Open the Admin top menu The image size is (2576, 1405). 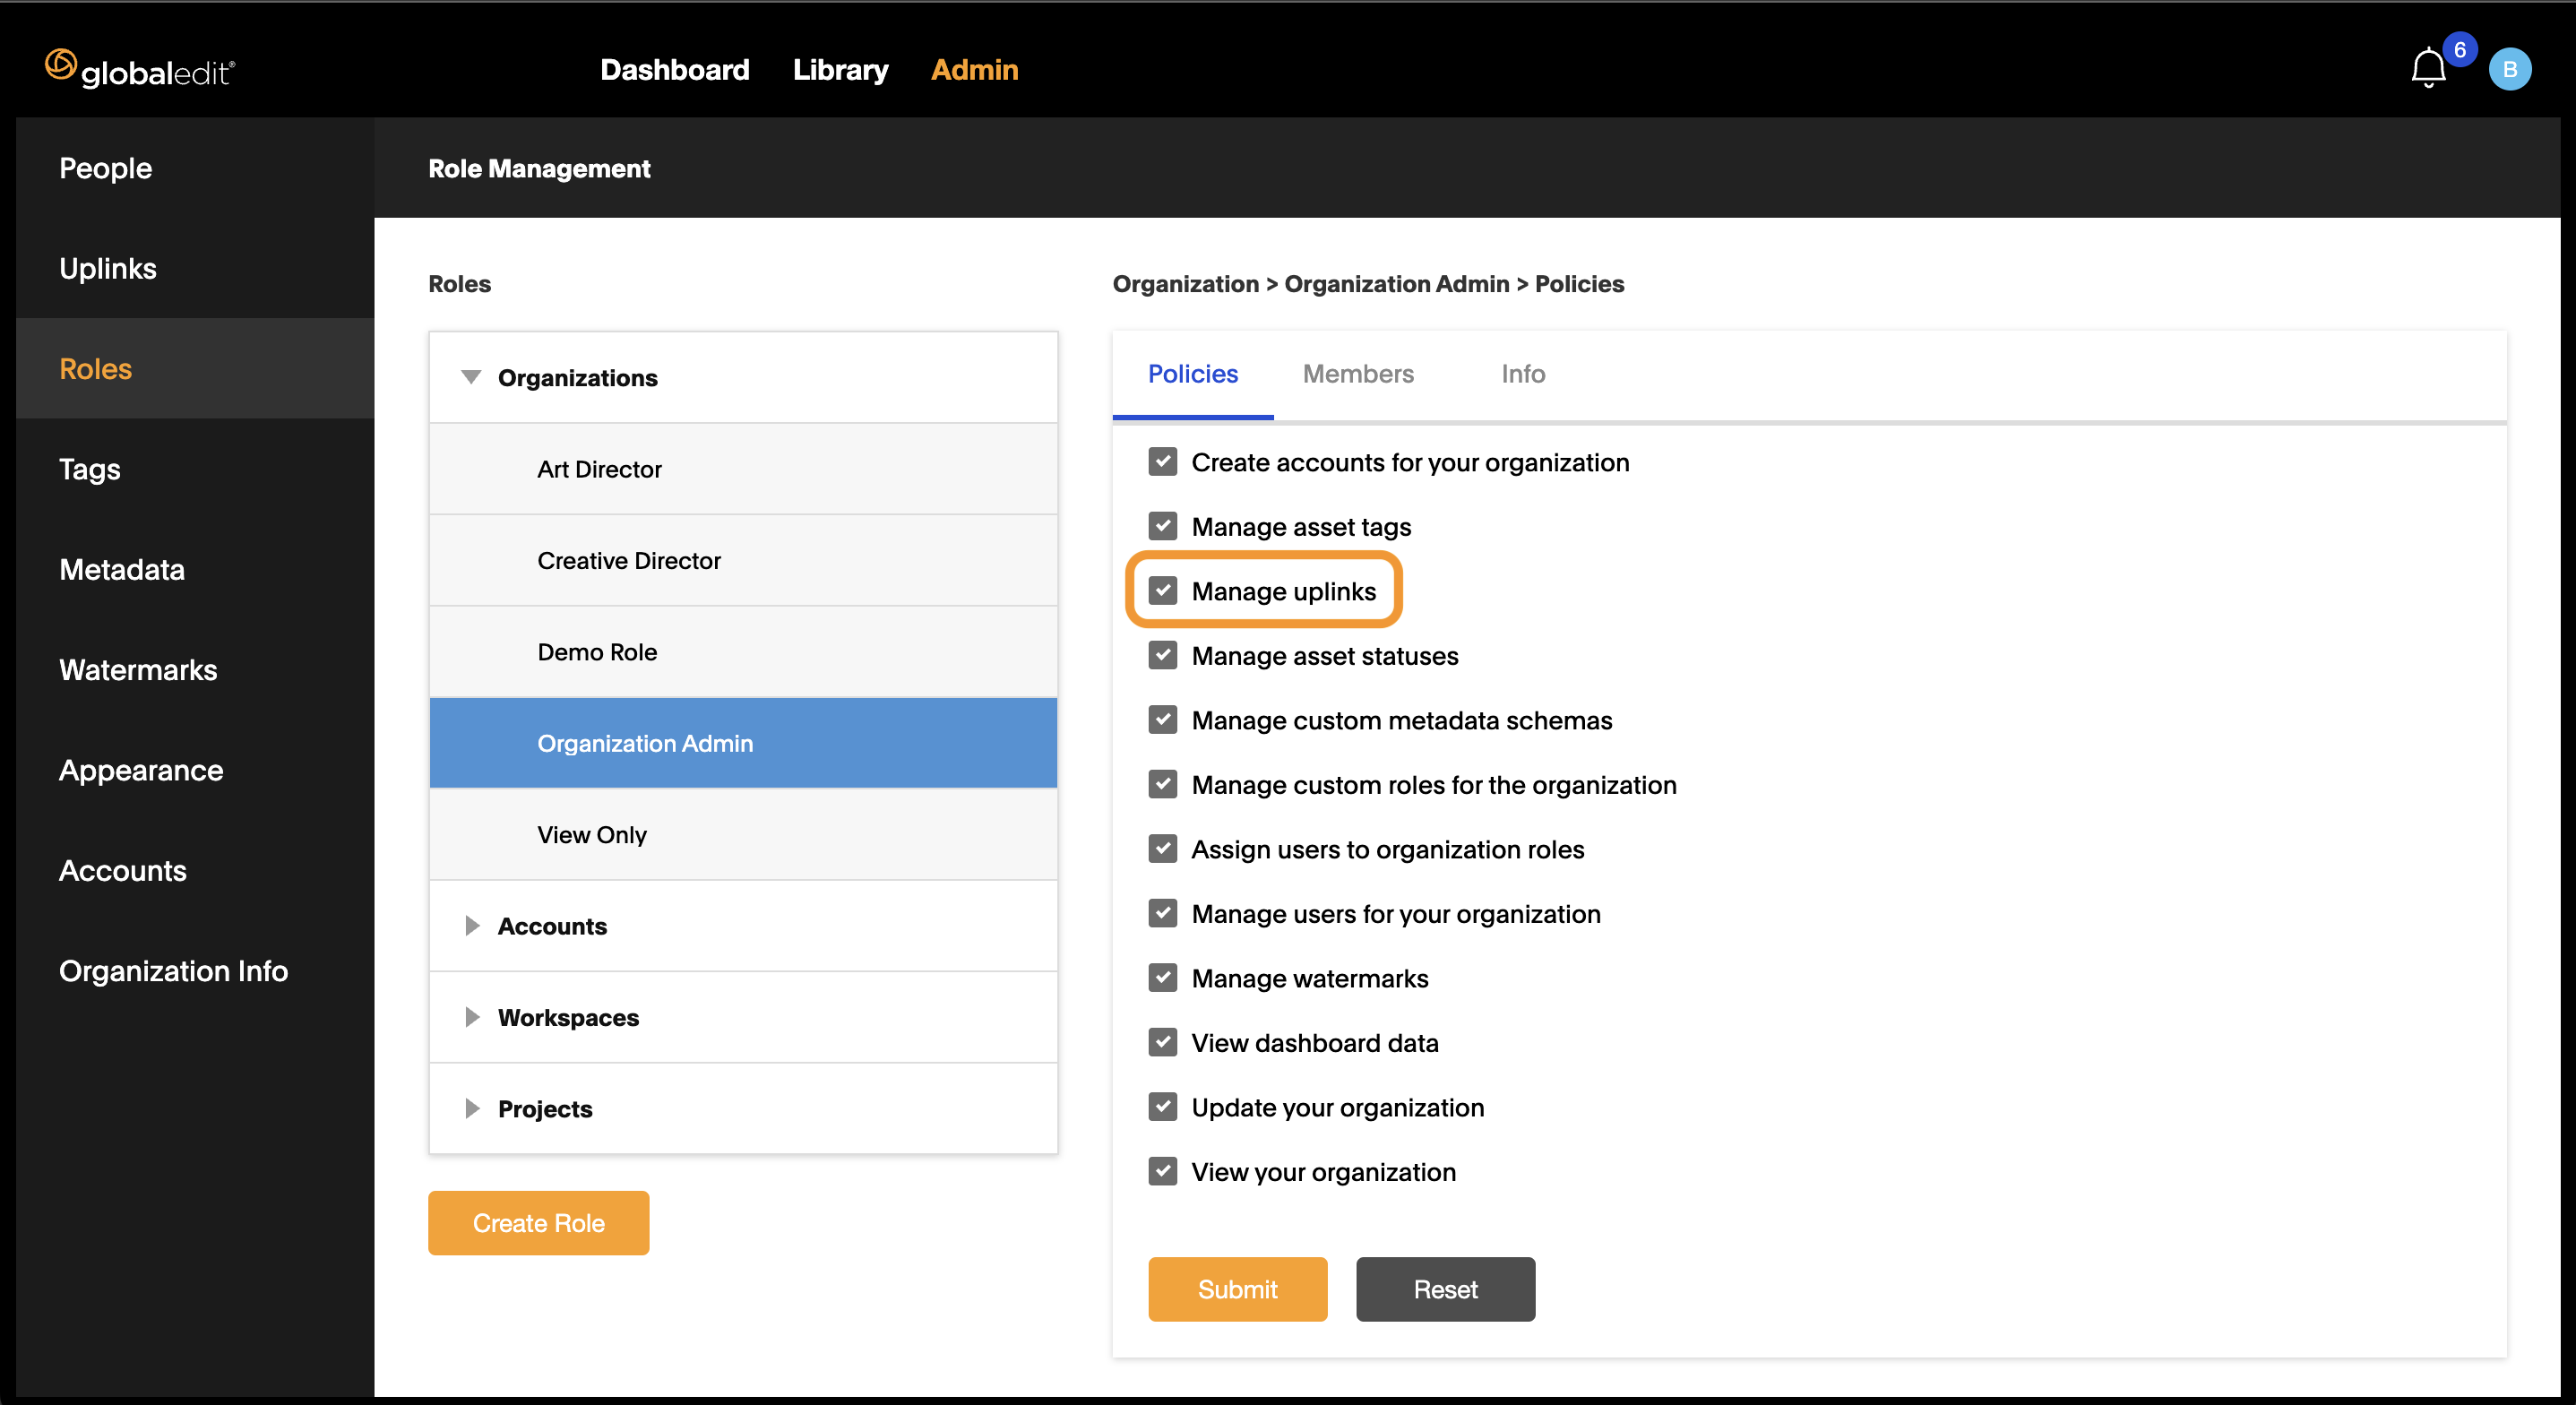974,69
